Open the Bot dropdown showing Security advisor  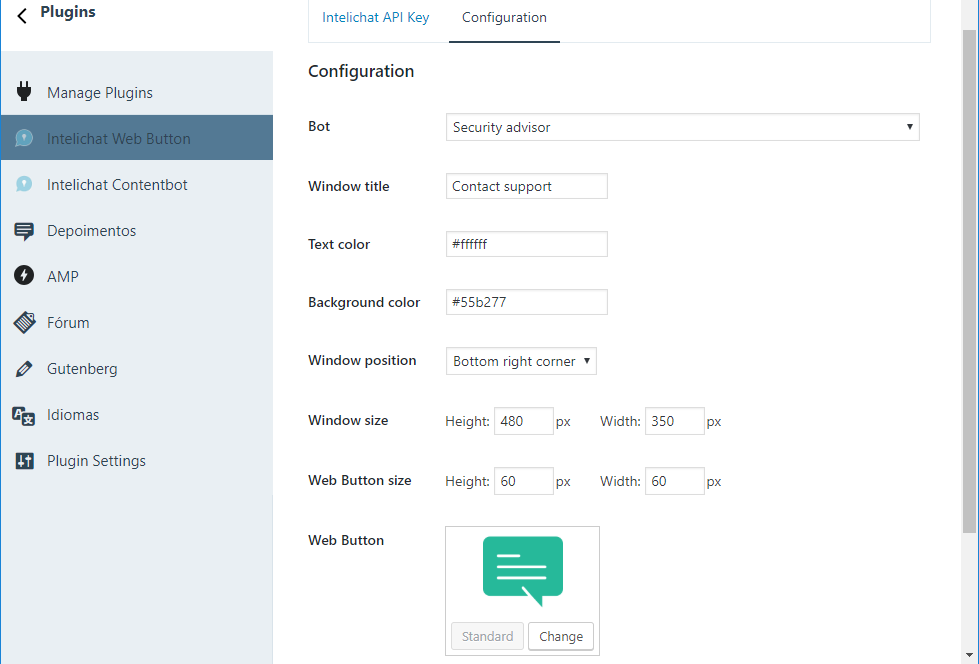[x=682, y=127]
